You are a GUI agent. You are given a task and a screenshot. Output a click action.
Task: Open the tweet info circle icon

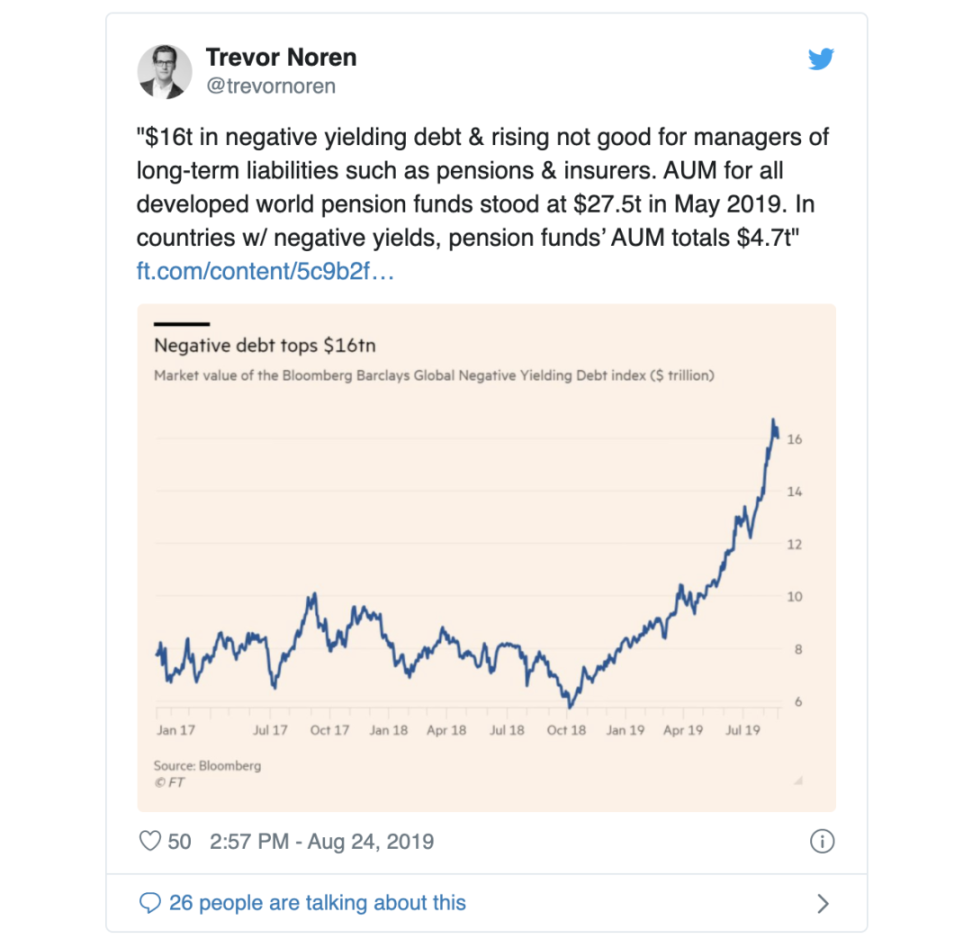[821, 841]
